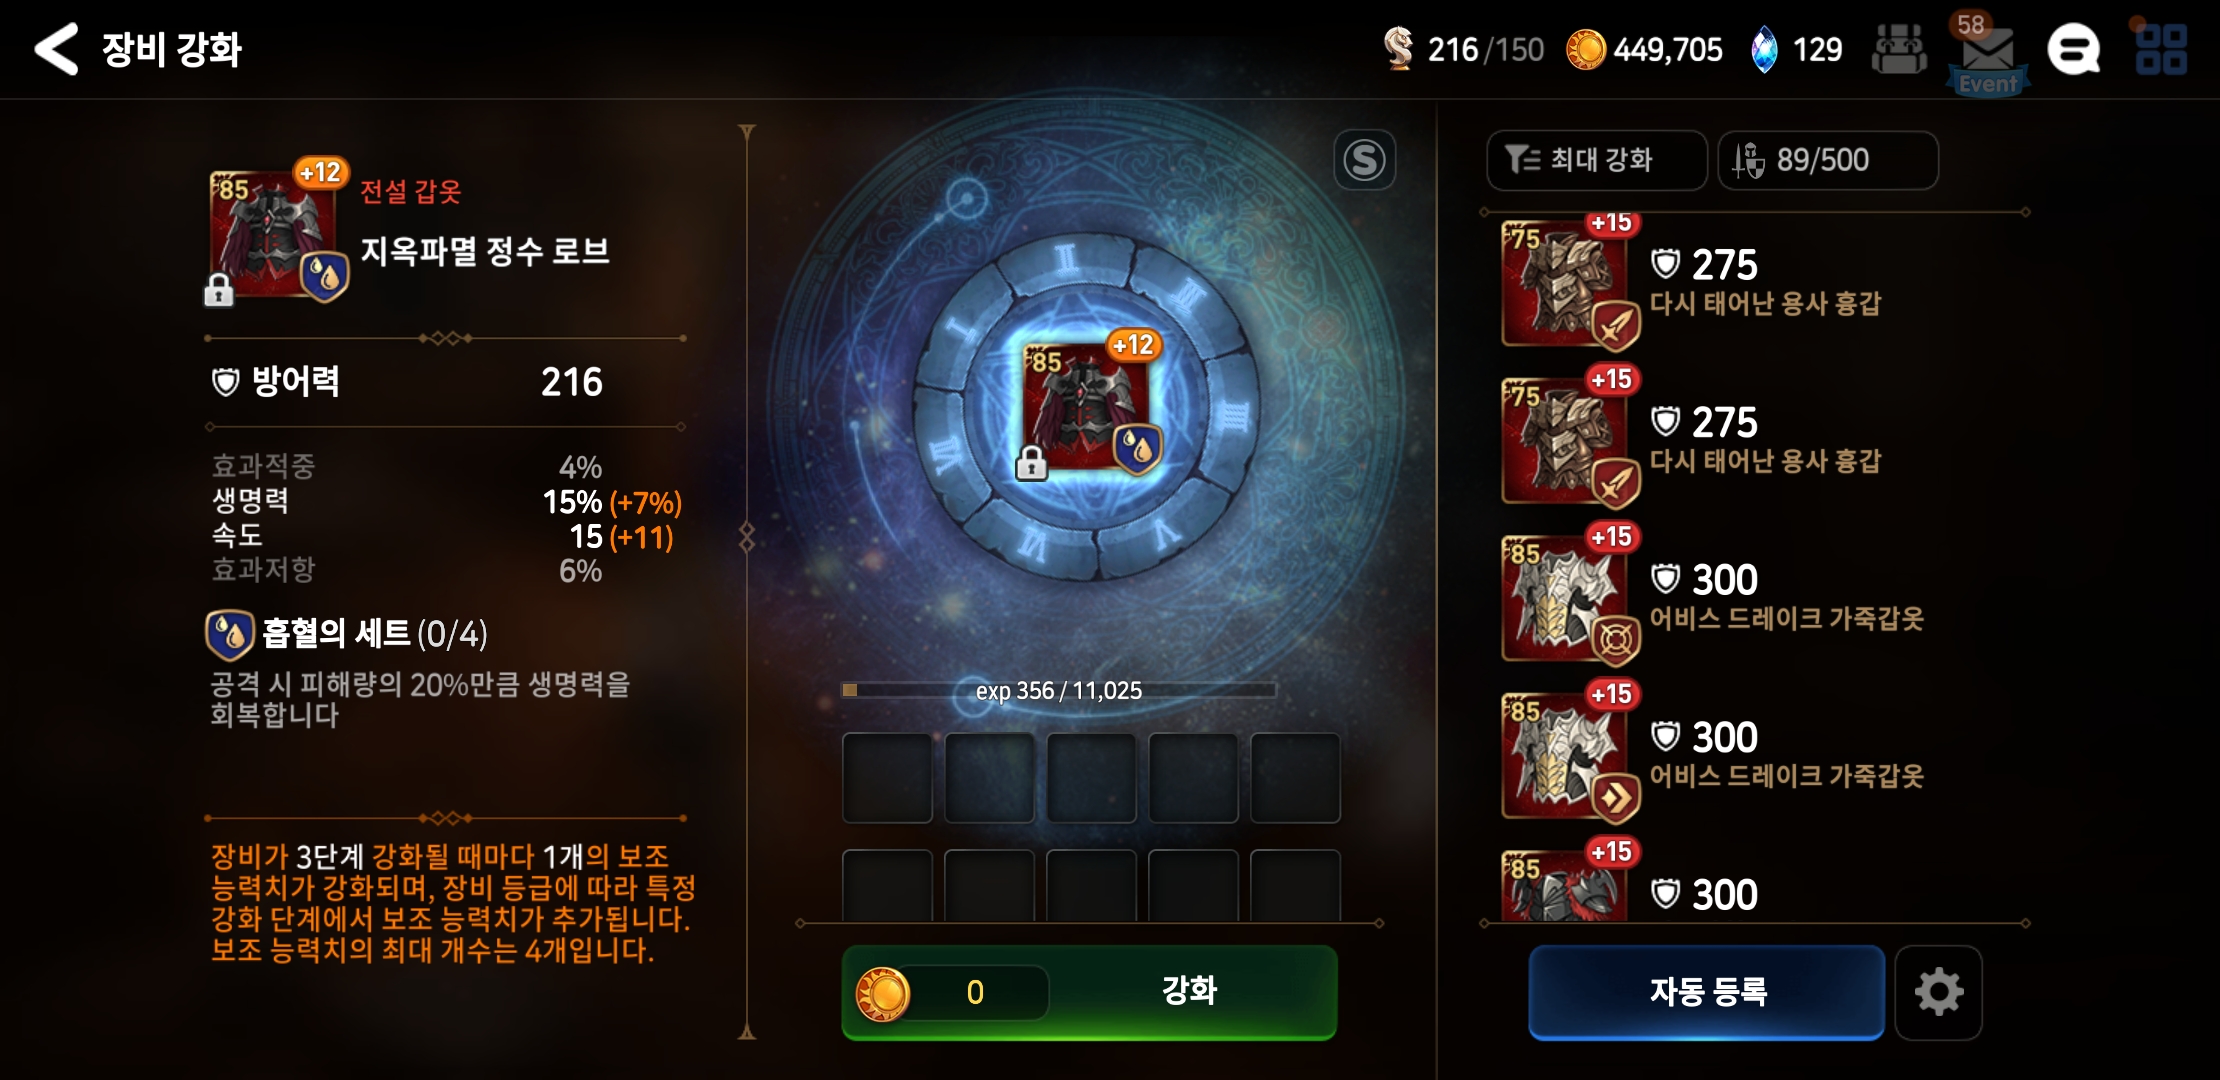Image resolution: width=2220 pixels, height=1080 pixels.
Task: Tap the S skip animation icon
Action: [x=1365, y=160]
